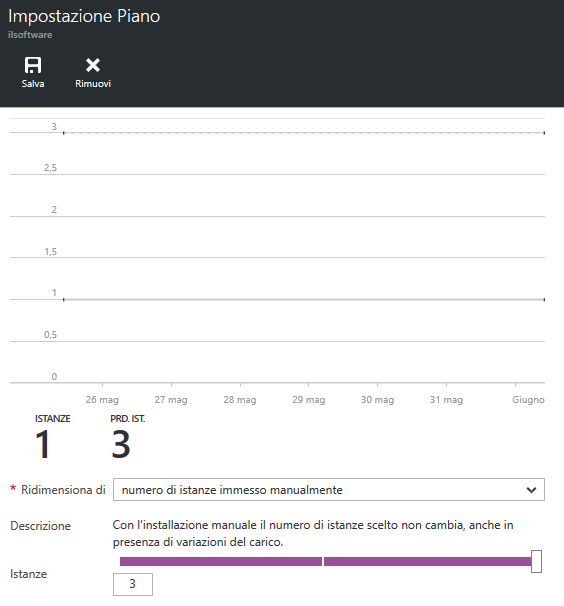Click the Descrizione label
The width and height of the screenshot is (564, 606).
point(40,526)
